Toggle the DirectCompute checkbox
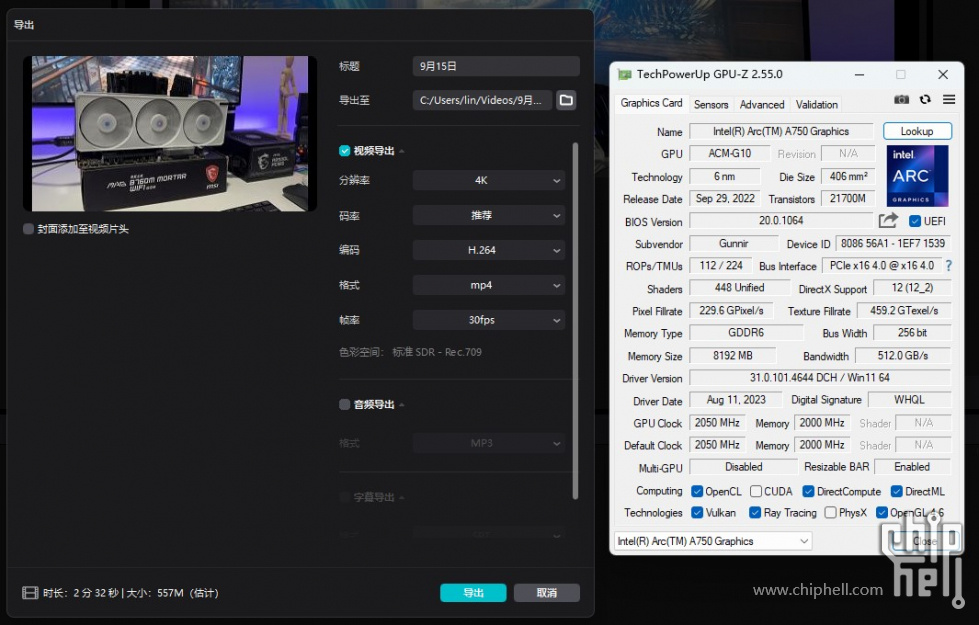 [x=809, y=491]
